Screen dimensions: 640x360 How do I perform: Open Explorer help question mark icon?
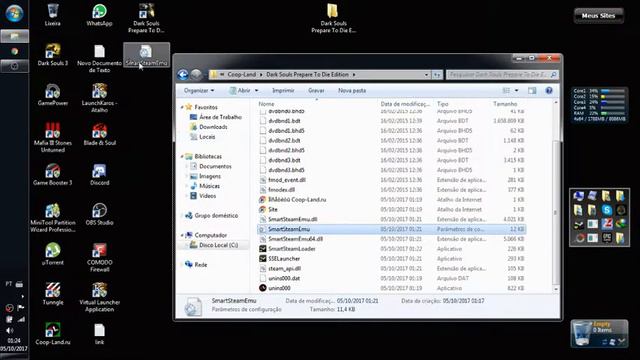[x=549, y=91]
